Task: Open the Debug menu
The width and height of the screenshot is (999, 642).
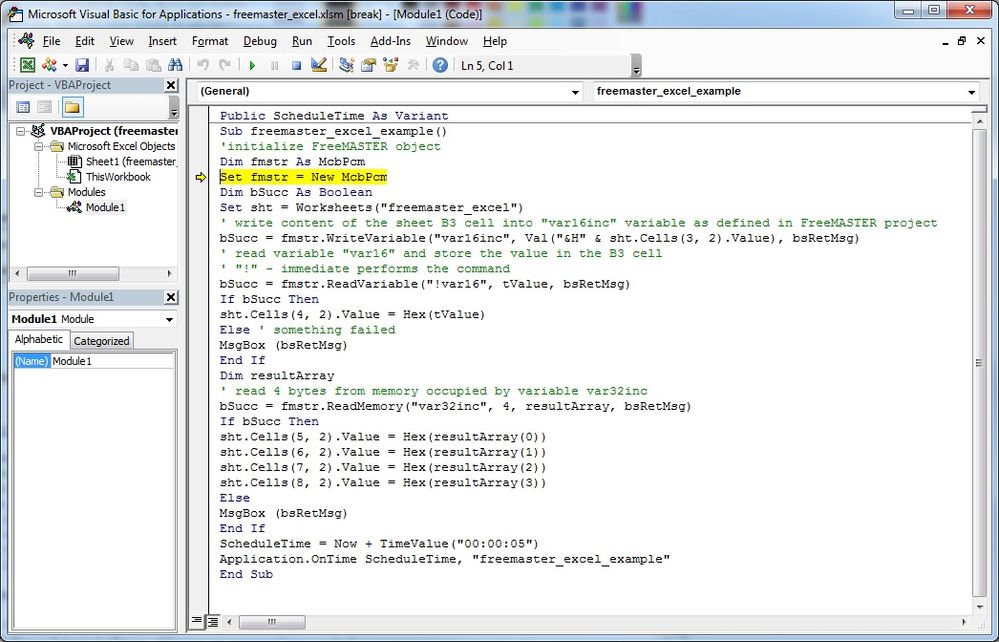Action: tap(260, 41)
